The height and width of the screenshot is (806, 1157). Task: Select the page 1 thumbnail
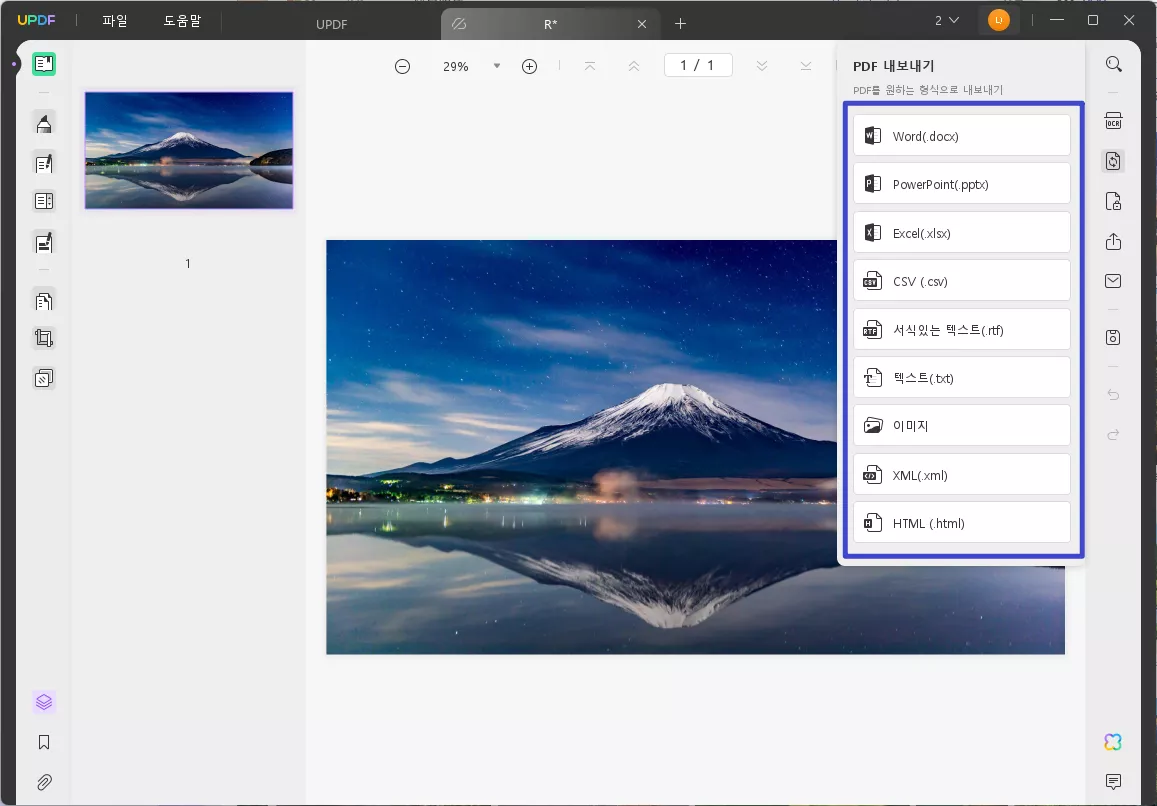189,151
